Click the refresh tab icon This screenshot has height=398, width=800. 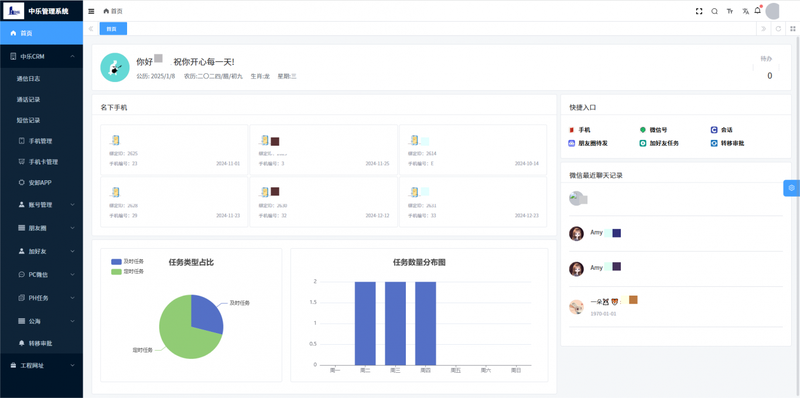[779, 29]
